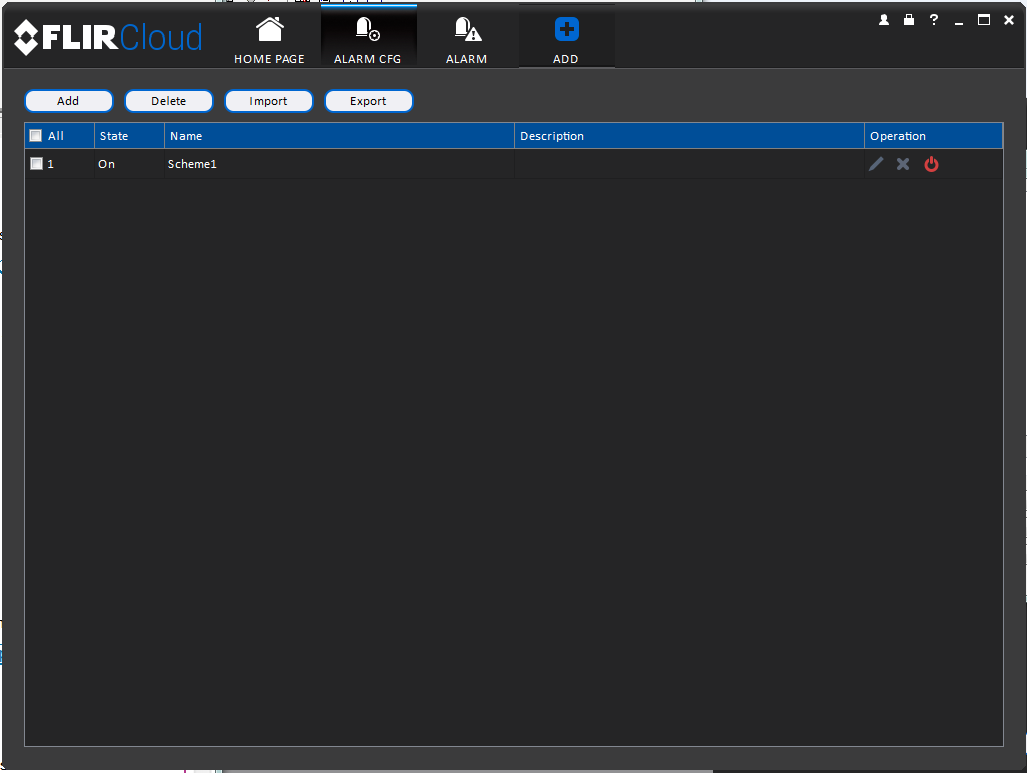
Task: Open help via the question mark icon
Action: (934, 20)
